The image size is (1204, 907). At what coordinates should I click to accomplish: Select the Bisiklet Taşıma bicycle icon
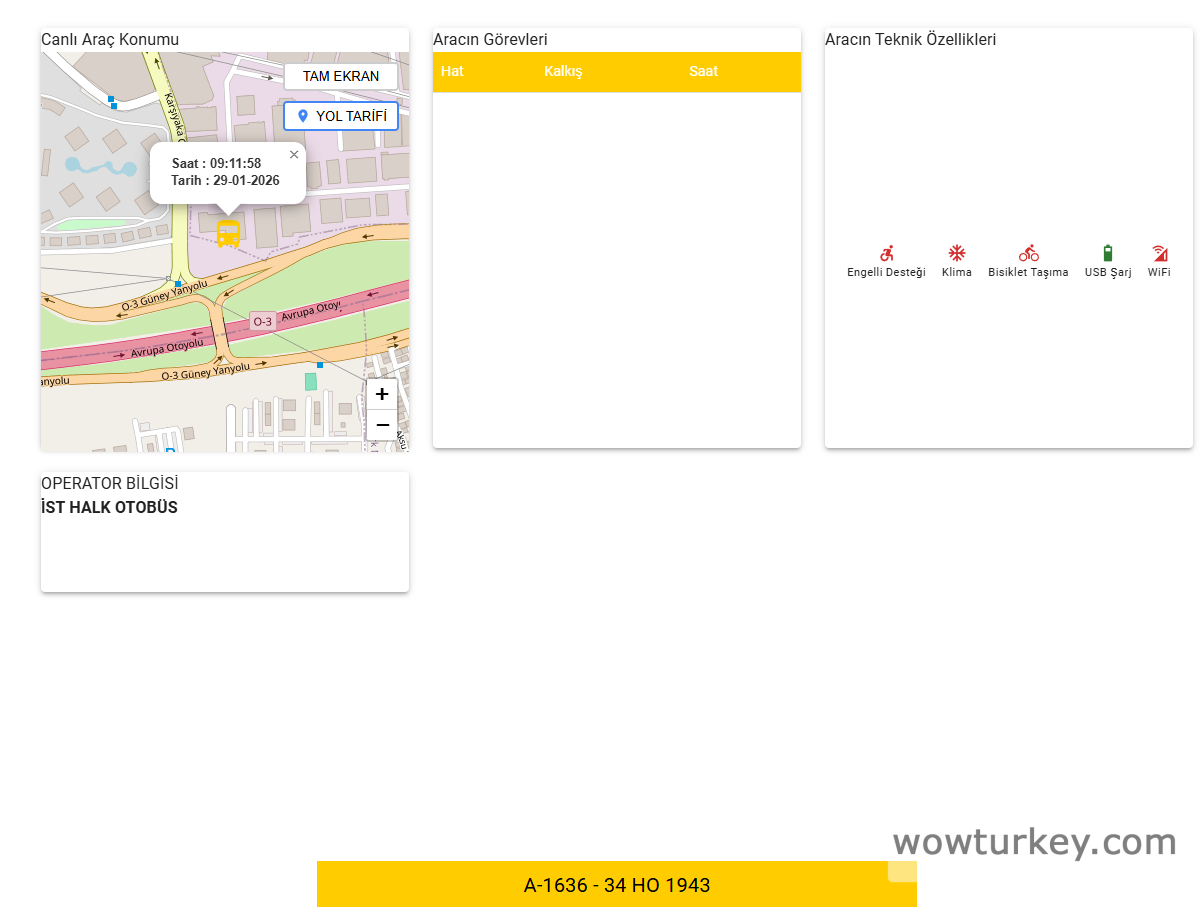coord(1028,253)
